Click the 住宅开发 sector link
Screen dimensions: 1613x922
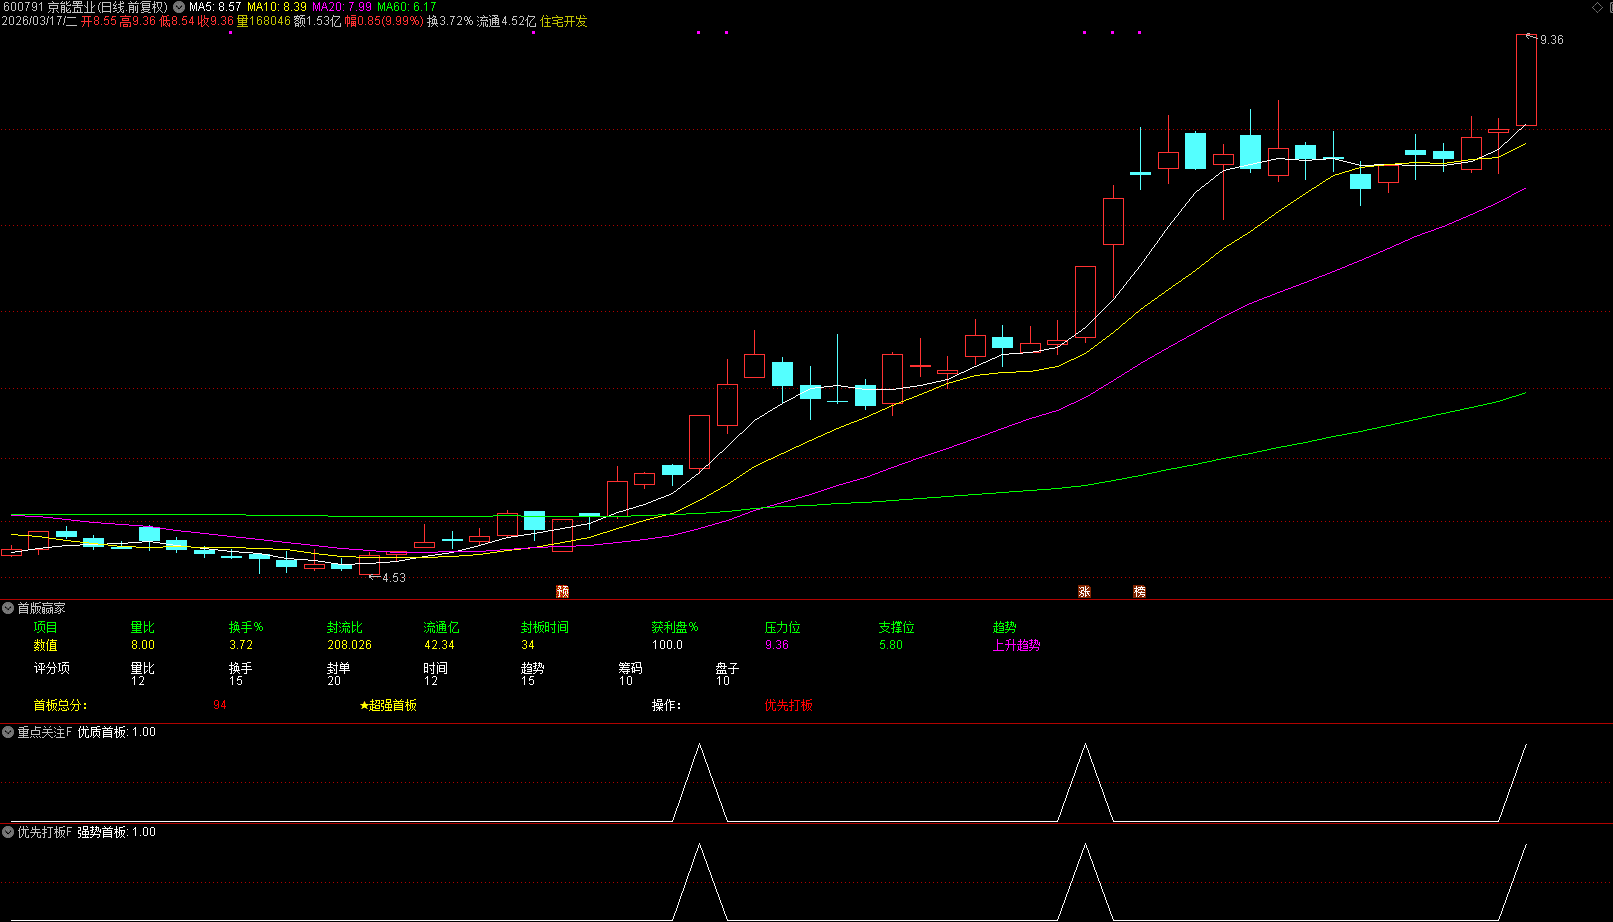[564, 21]
